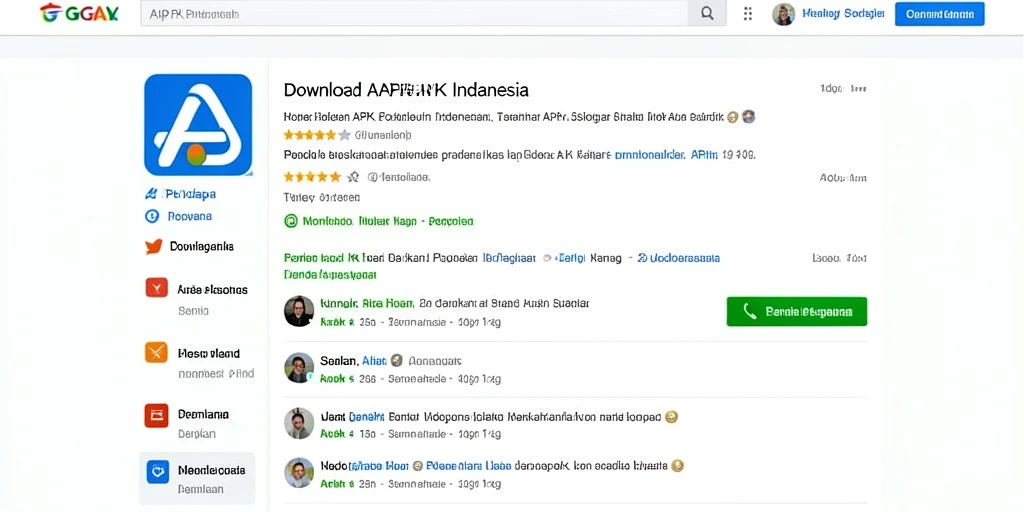Click first commenter's green name link

click(x=367, y=303)
